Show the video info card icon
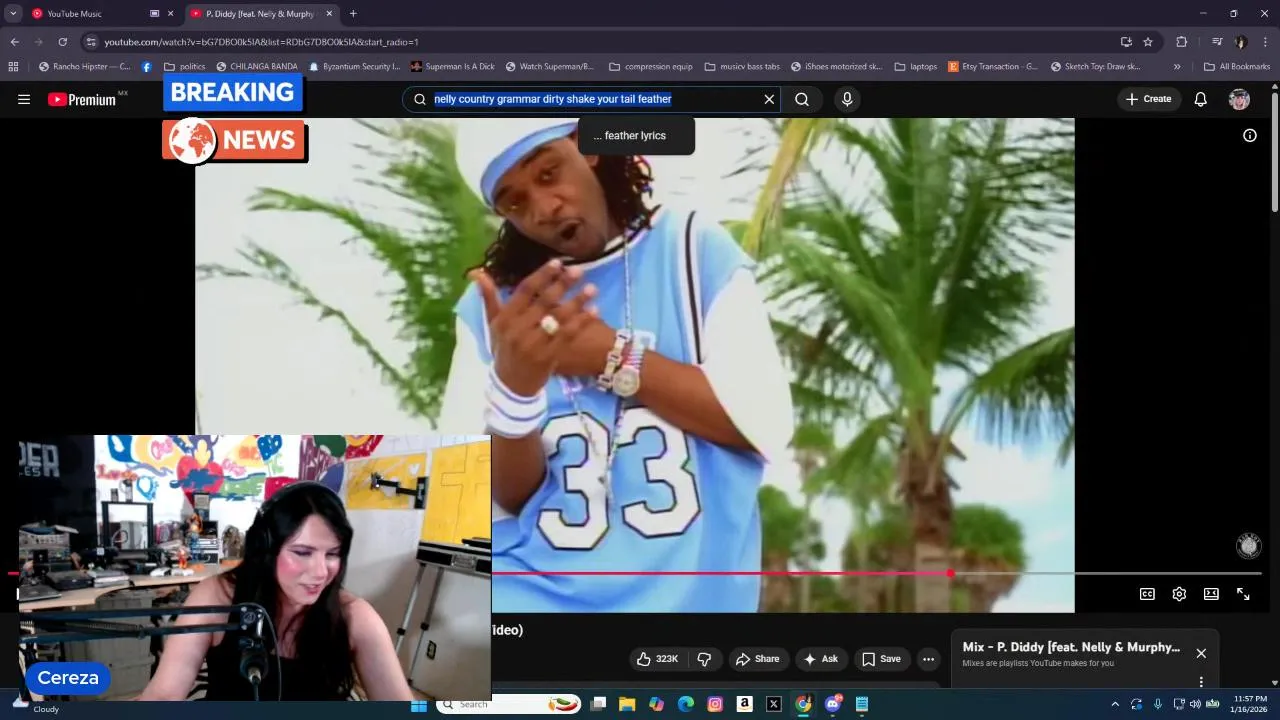The width and height of the screenshot is (1280, 720). point(1250,135)
